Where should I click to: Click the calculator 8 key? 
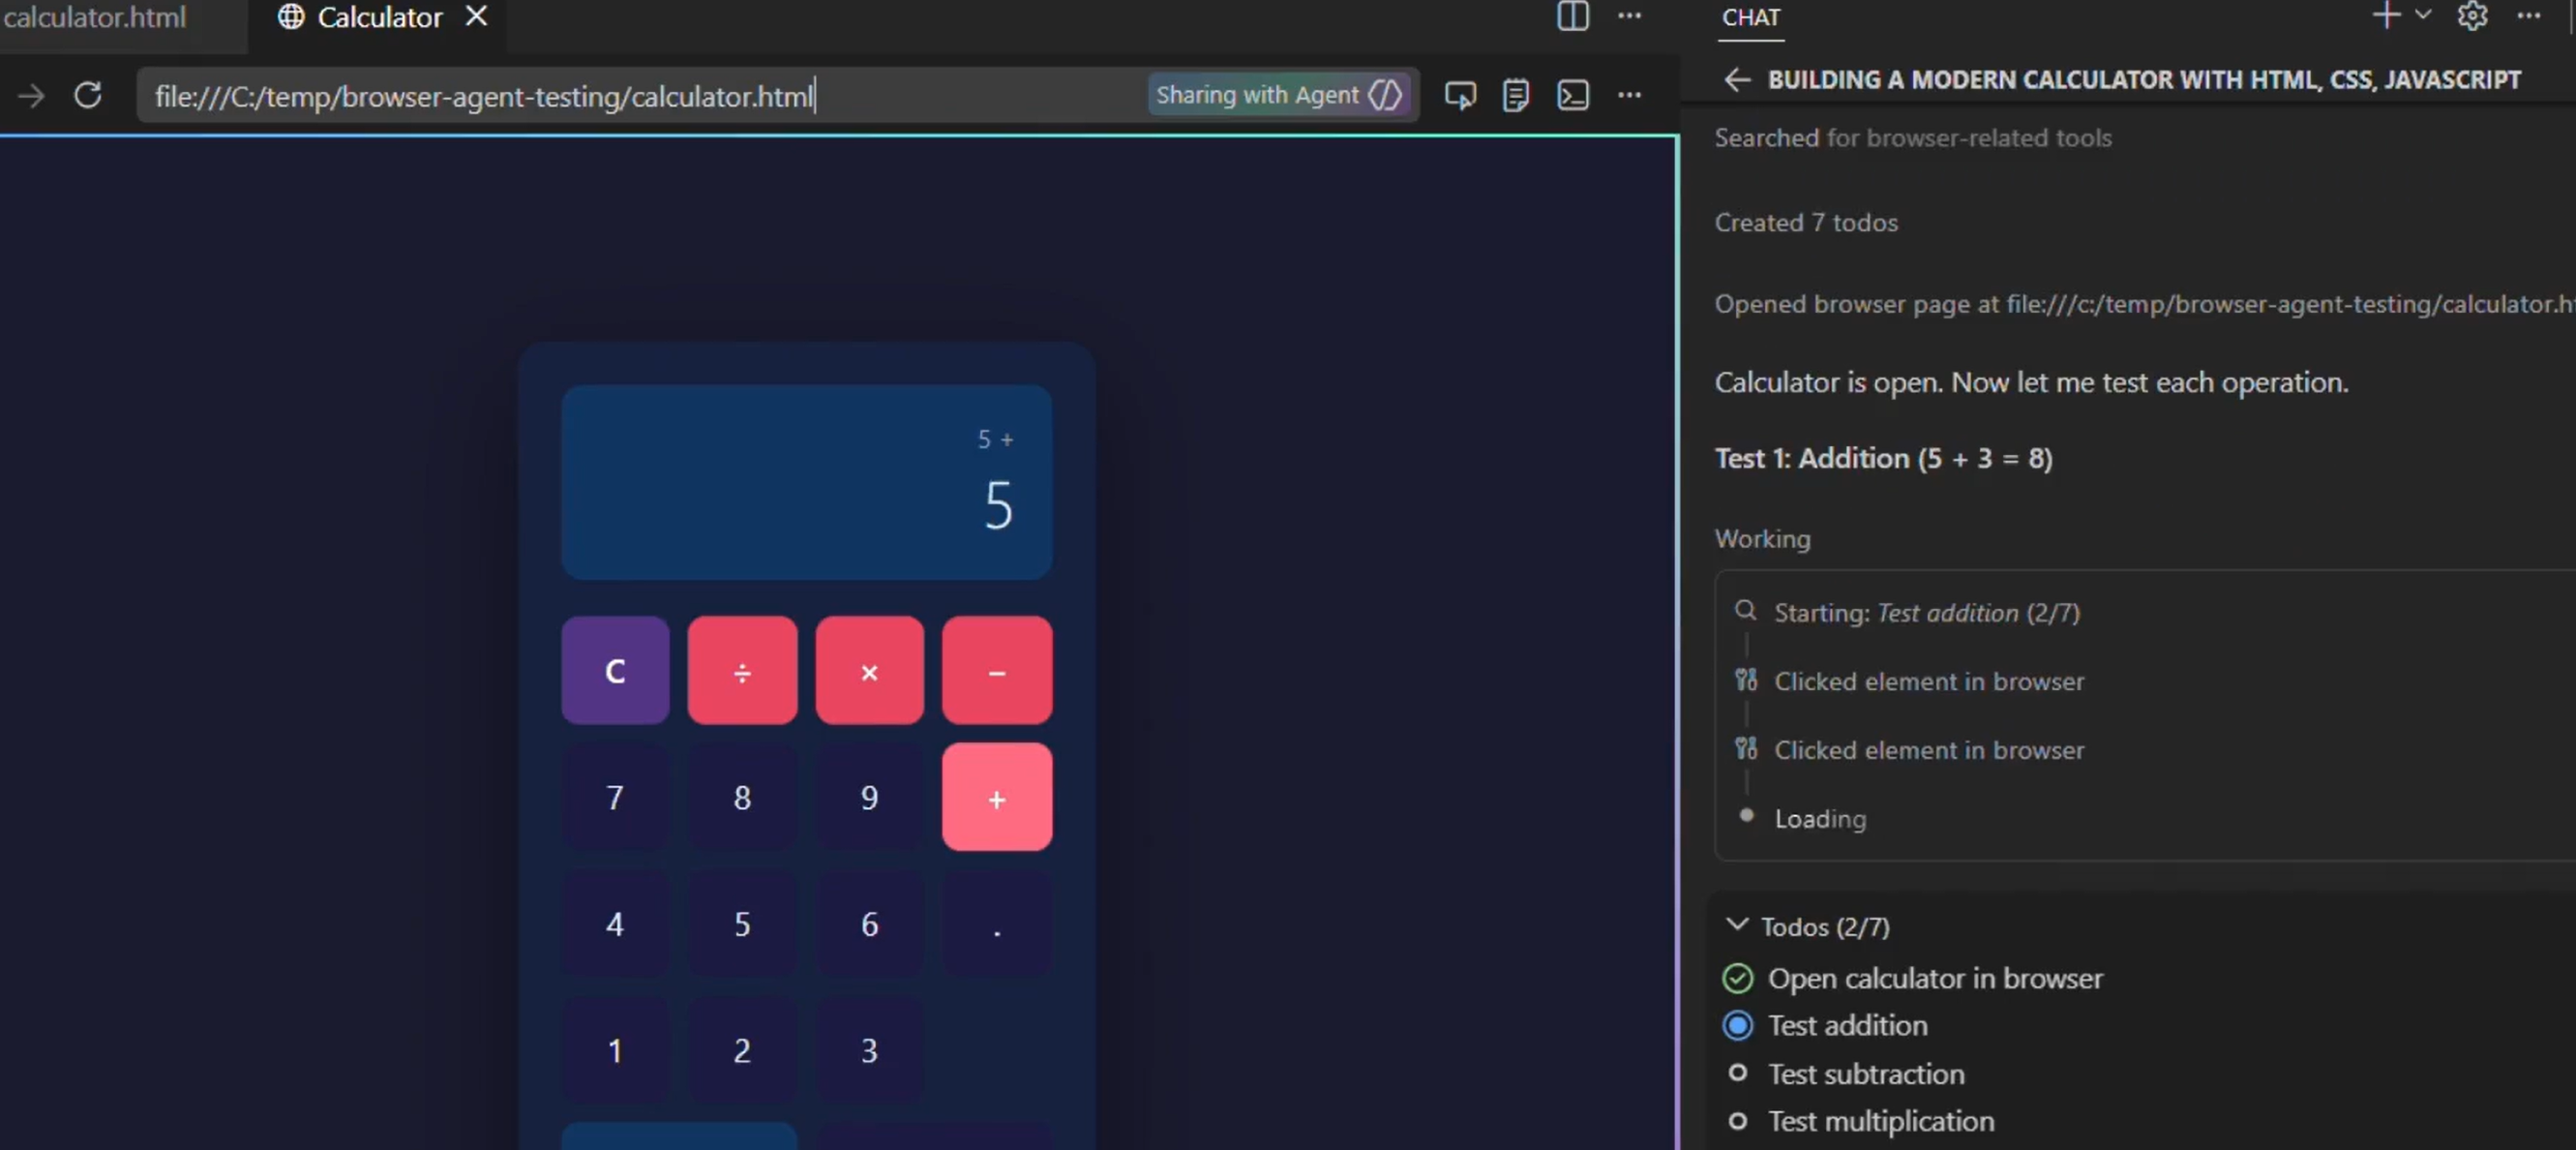pos(742,797)
